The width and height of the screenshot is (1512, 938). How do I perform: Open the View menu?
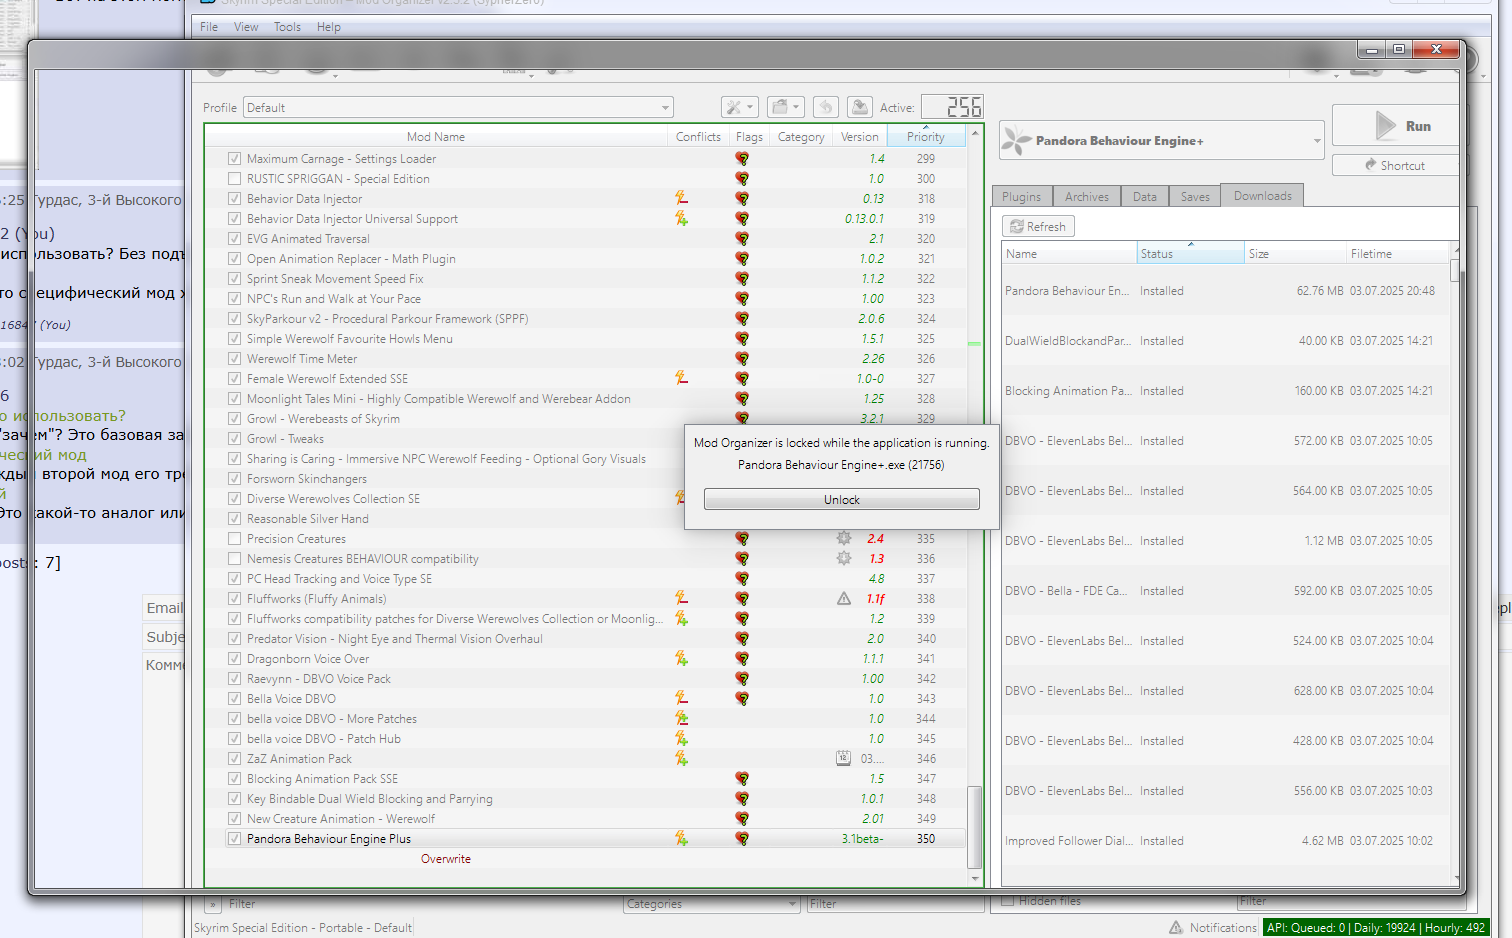point(246,27)
